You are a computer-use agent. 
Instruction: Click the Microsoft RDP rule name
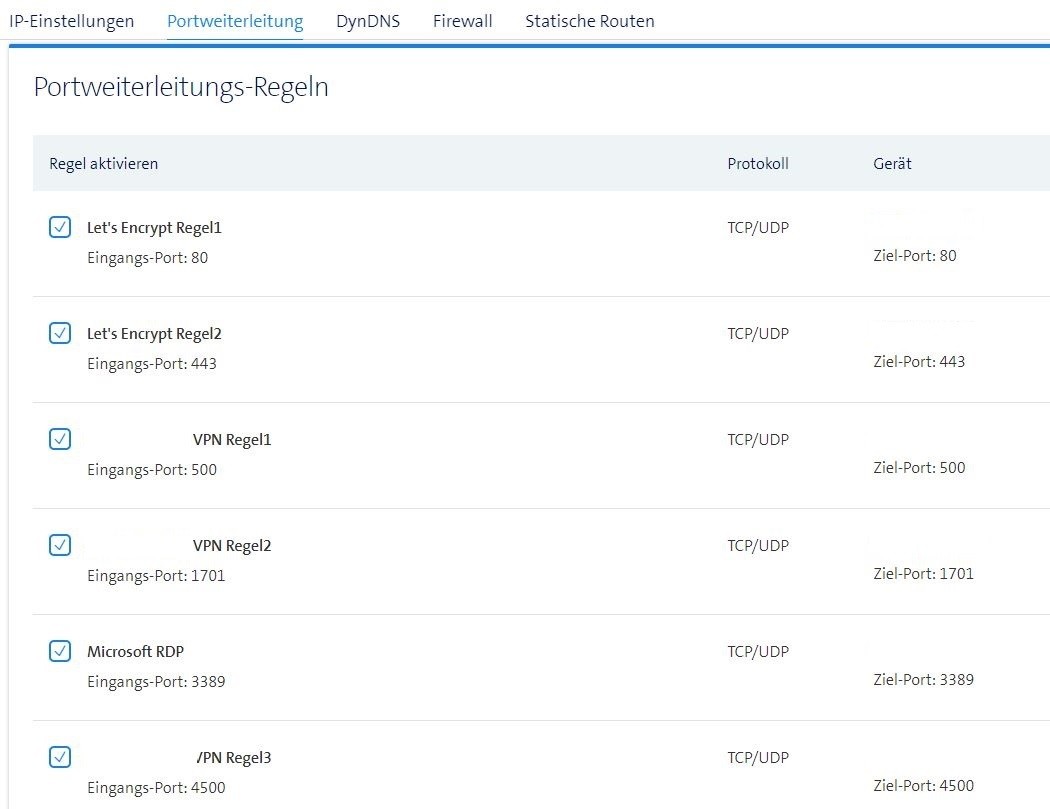(135, 652)
